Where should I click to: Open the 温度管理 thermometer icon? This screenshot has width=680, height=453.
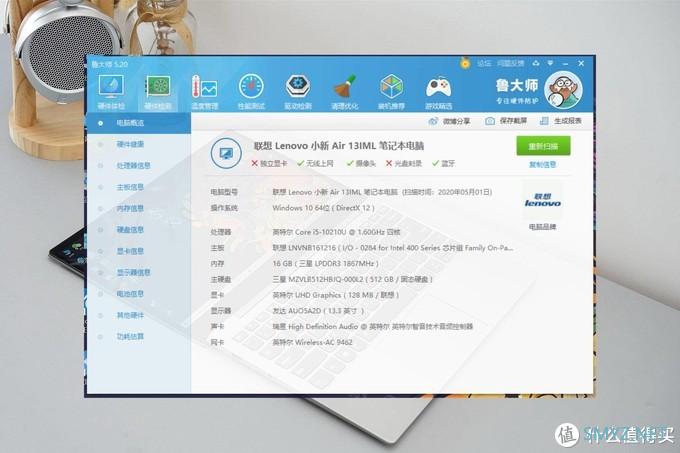[x=204, y=91]
